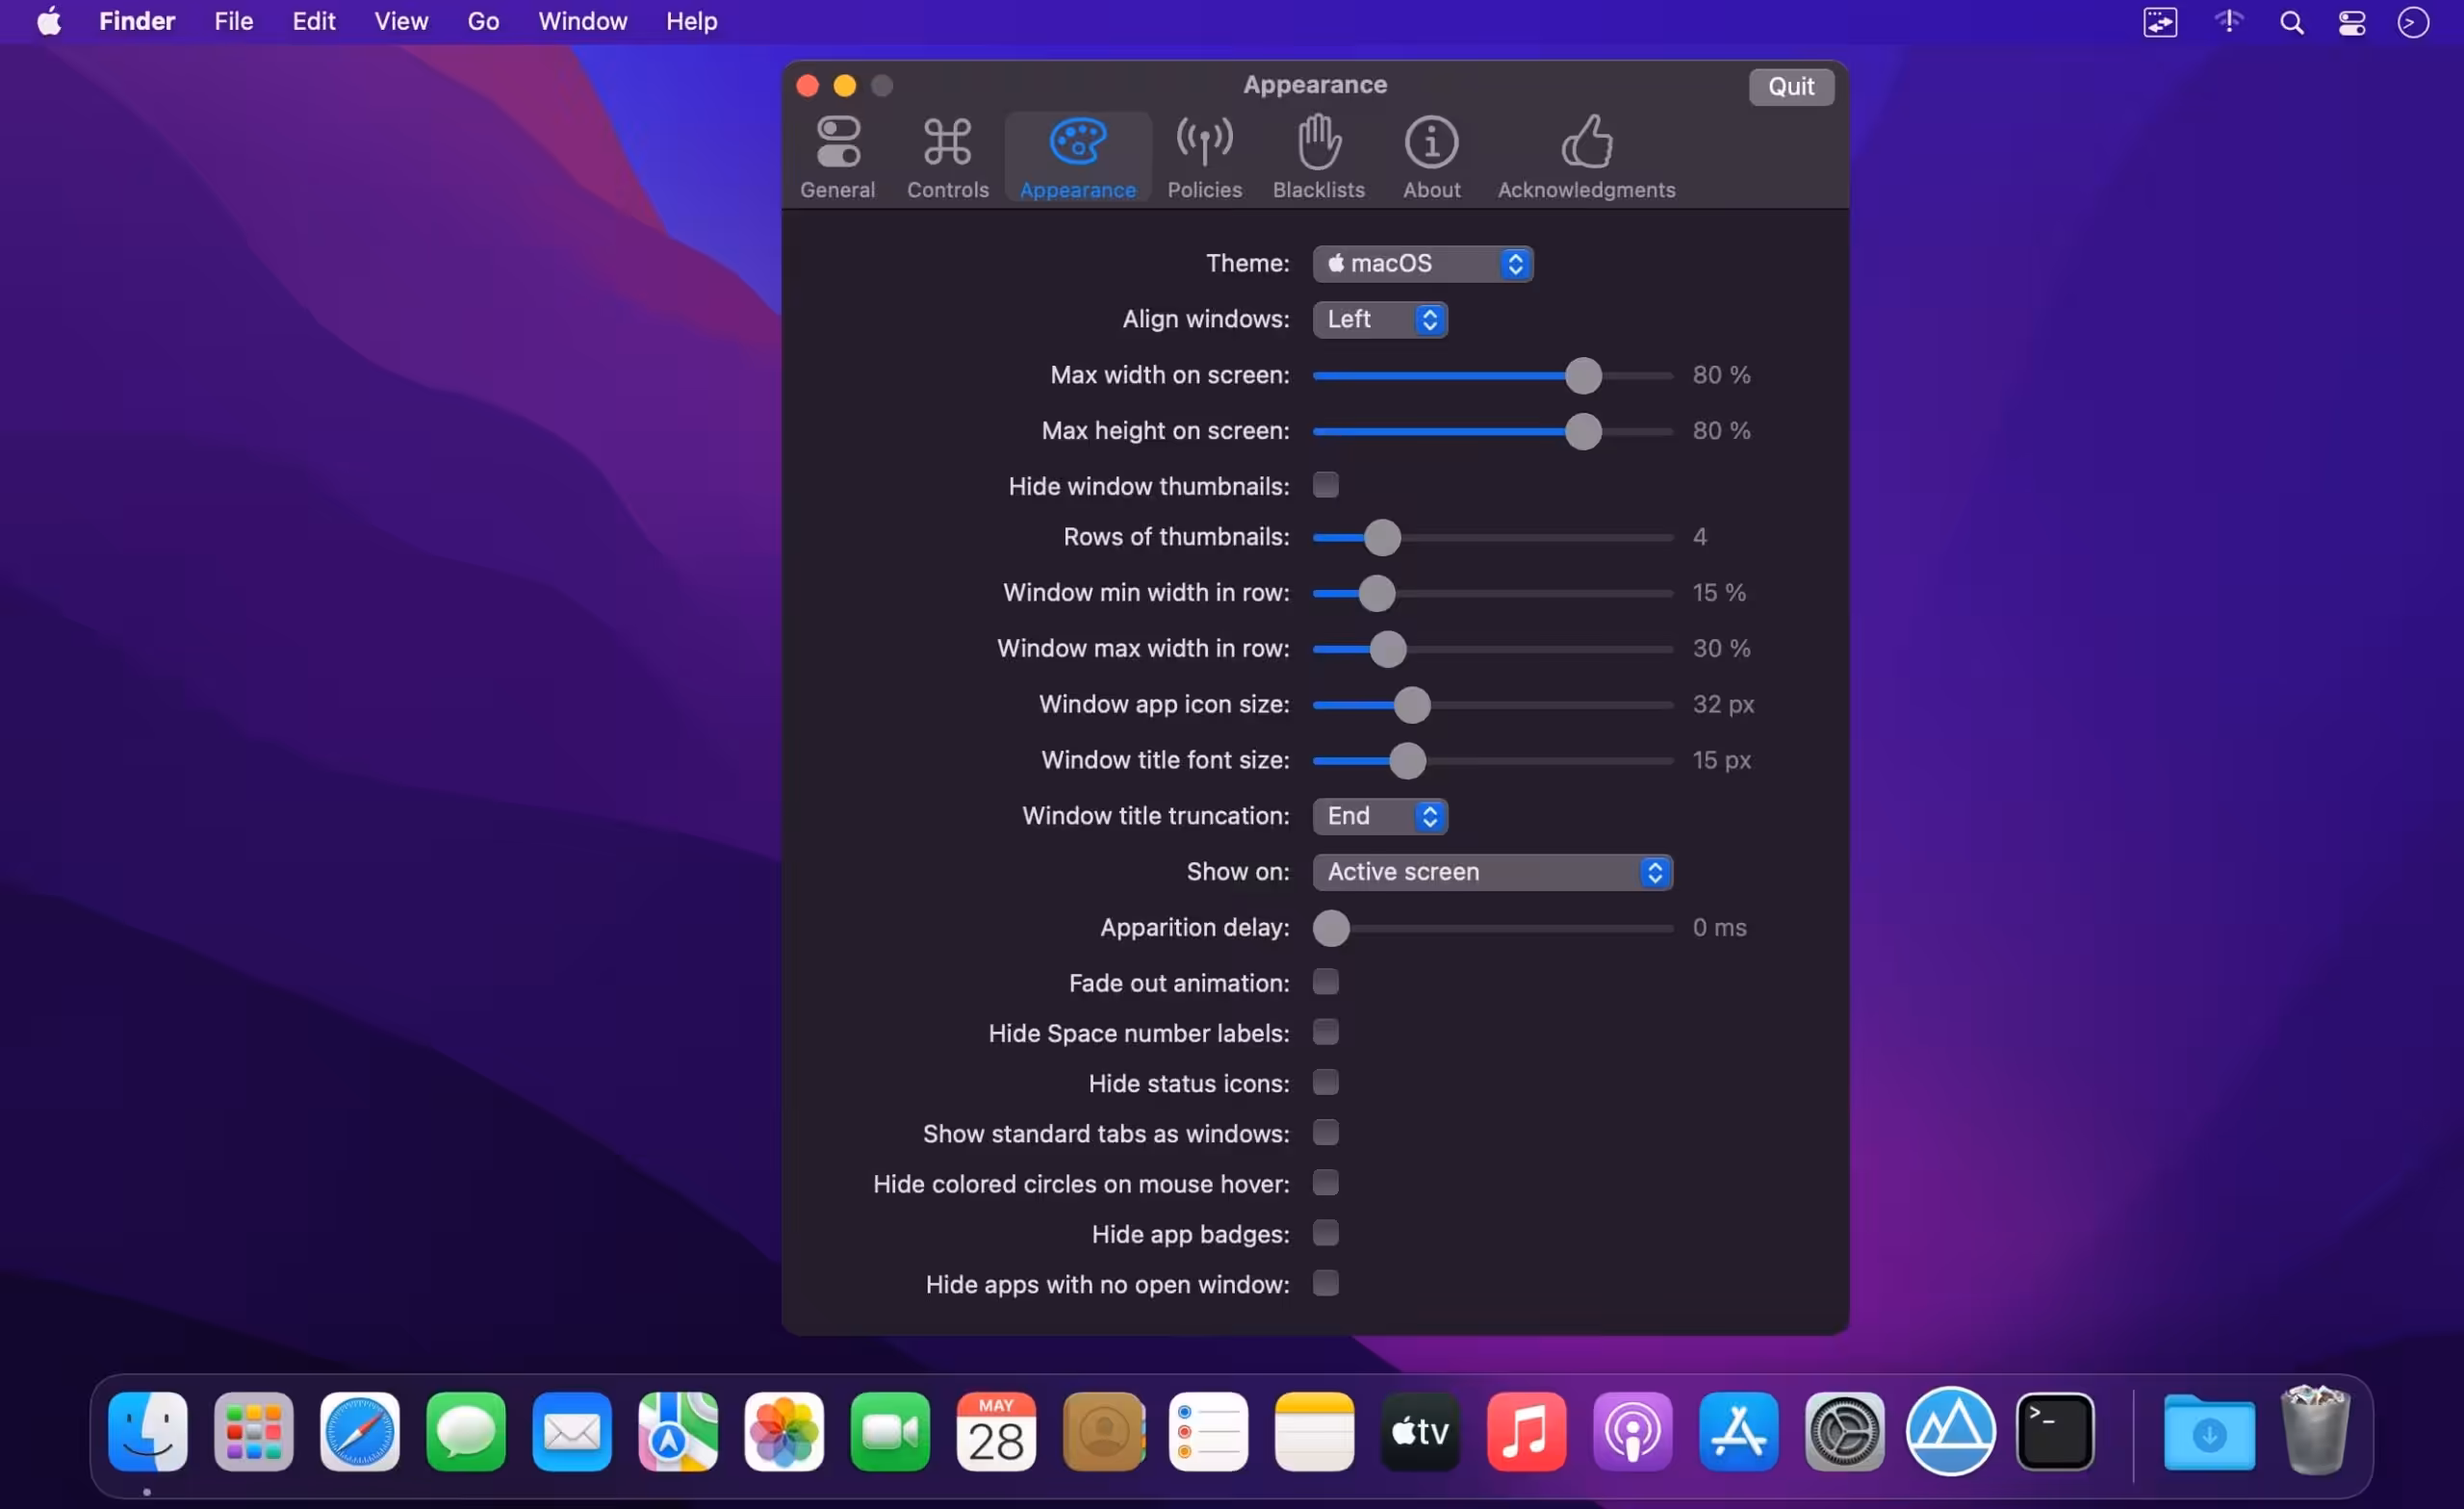Show the Acknowledgments tab

click(1586, 158)
